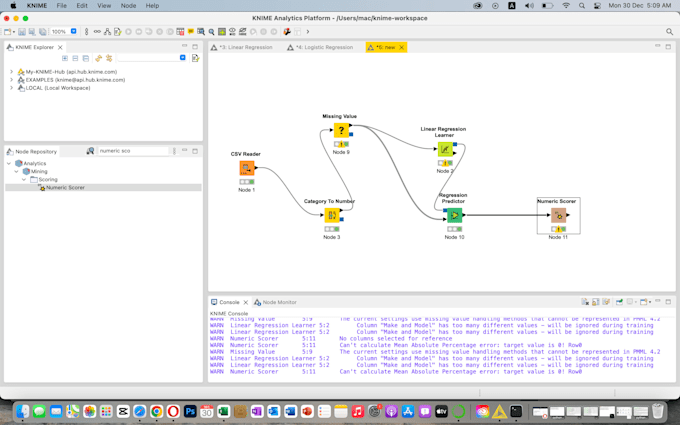Click the New workflow wizard toolbar icon
The width and height of the screenshot is (680, 425).
pyautogui.click(x=7, y=32)
